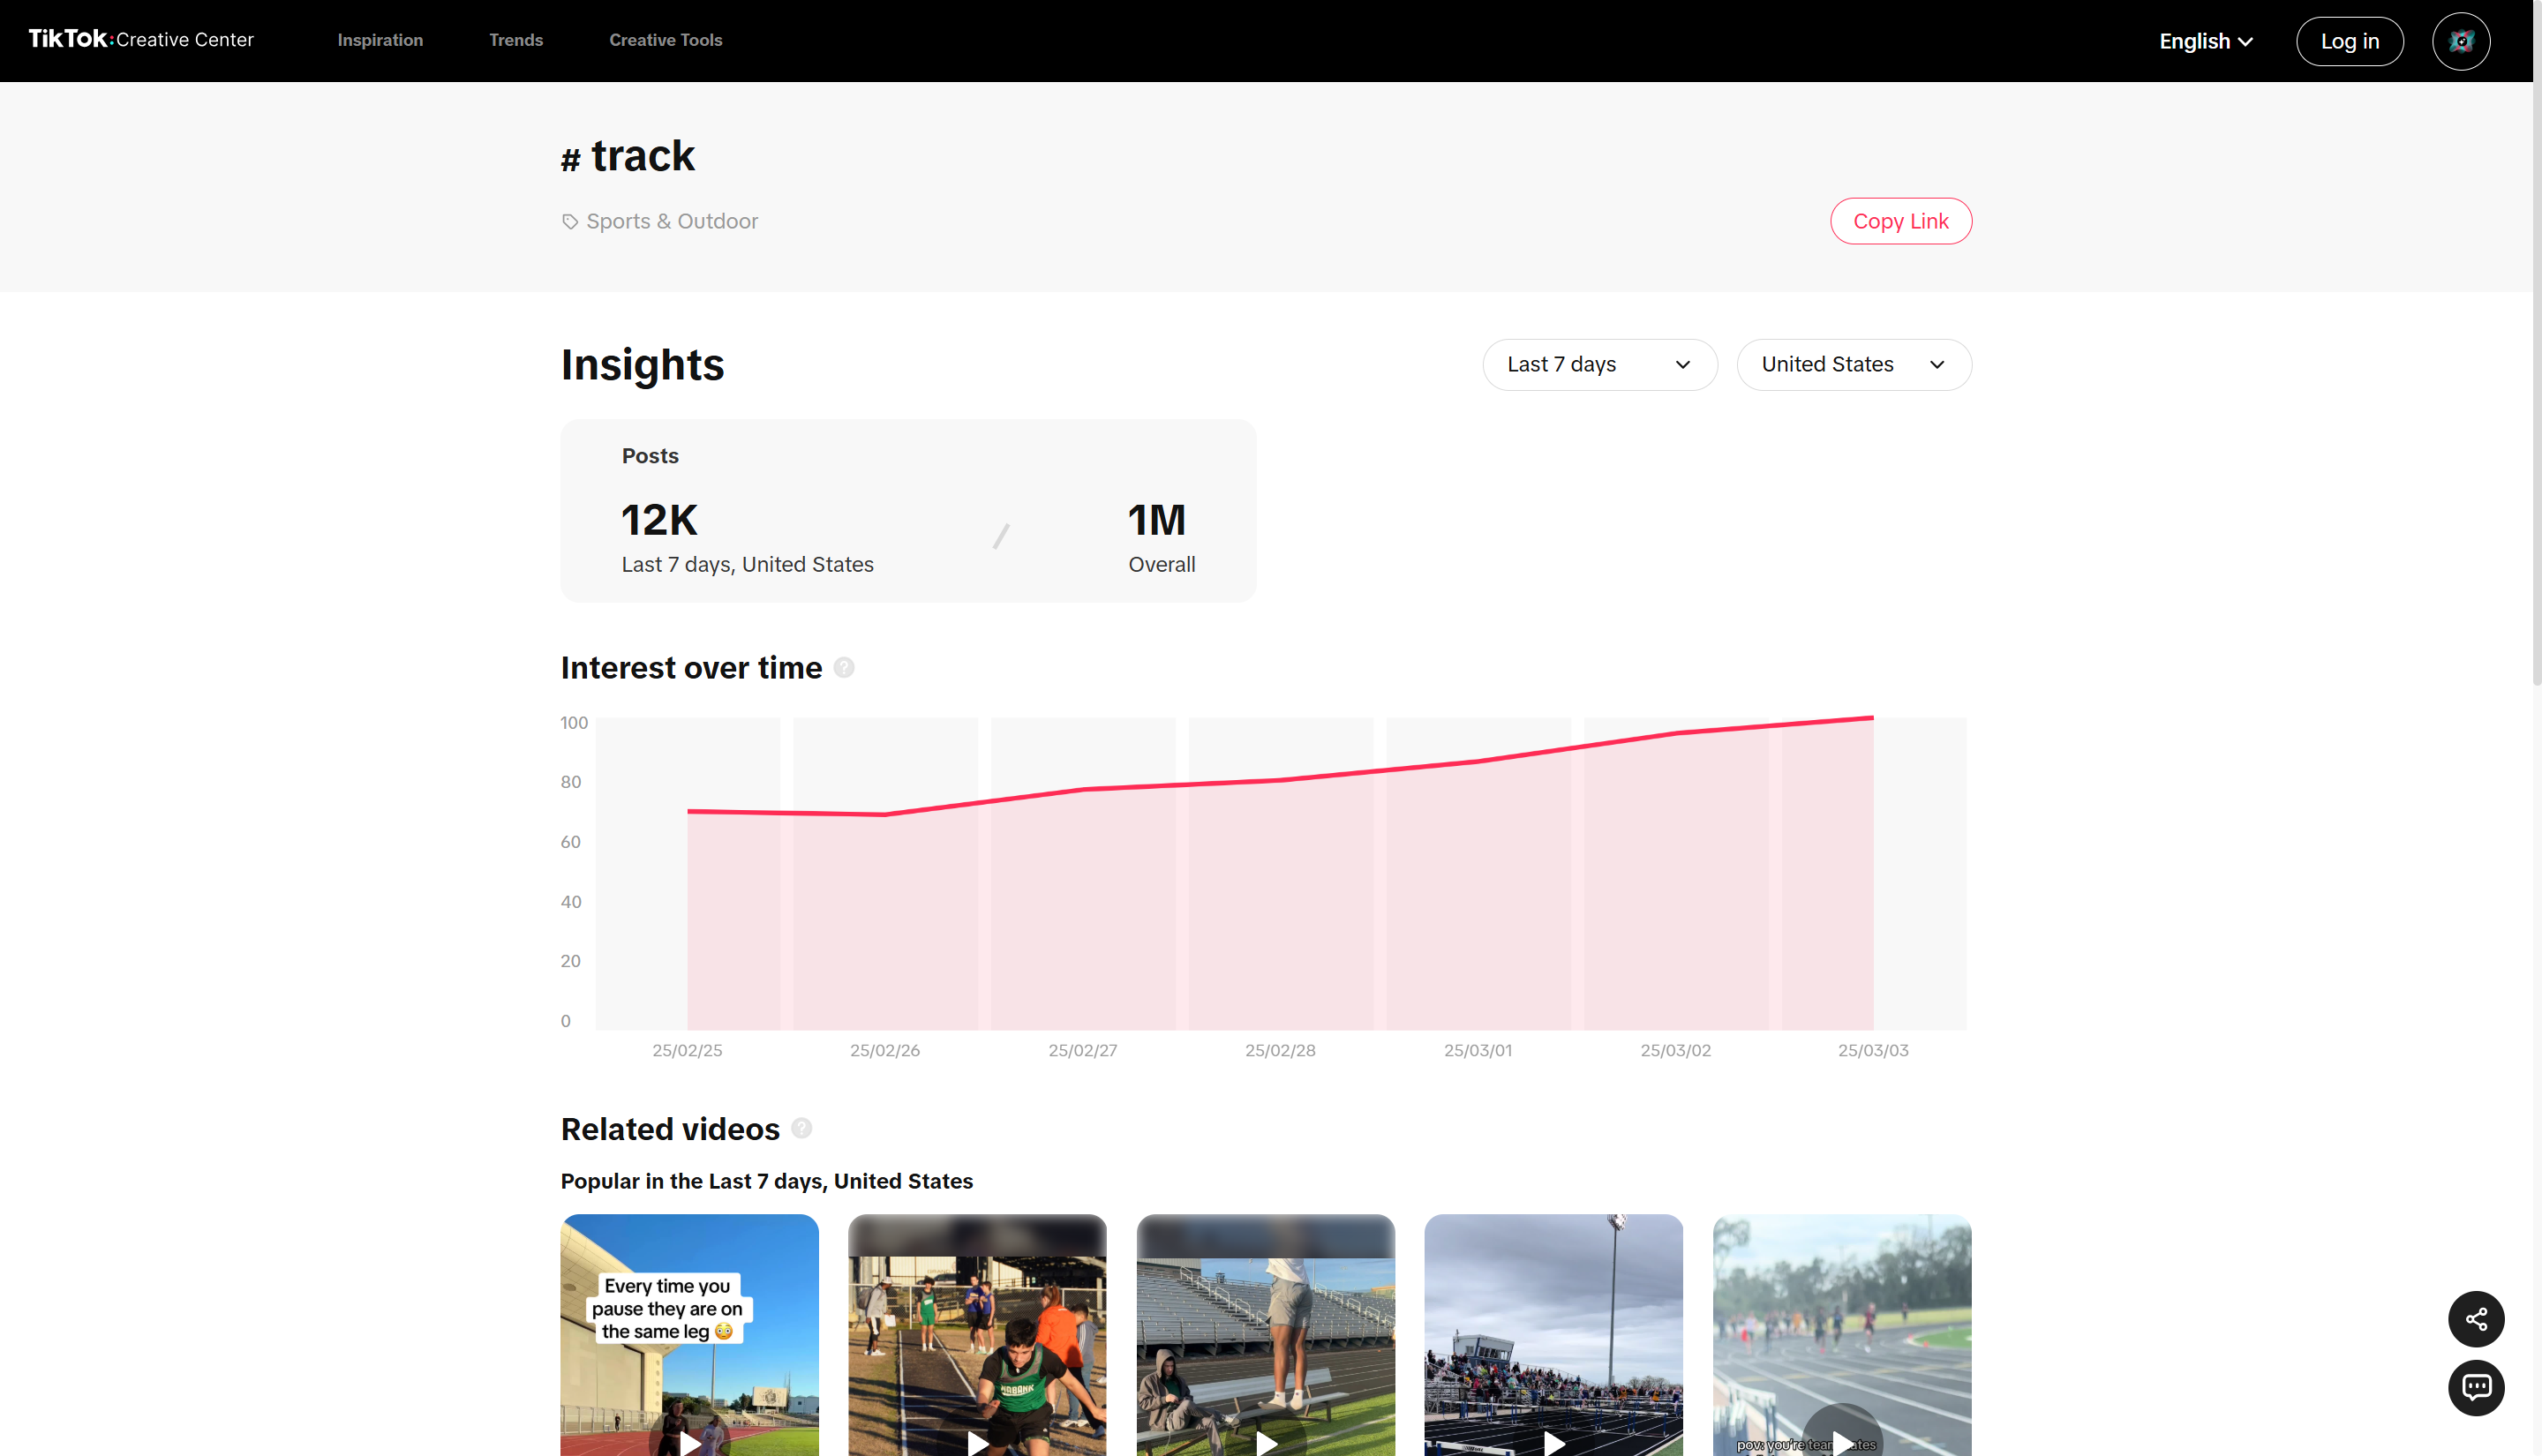Click the Log in button
The image size is (2542, 1456).
tap(2350, 41)
